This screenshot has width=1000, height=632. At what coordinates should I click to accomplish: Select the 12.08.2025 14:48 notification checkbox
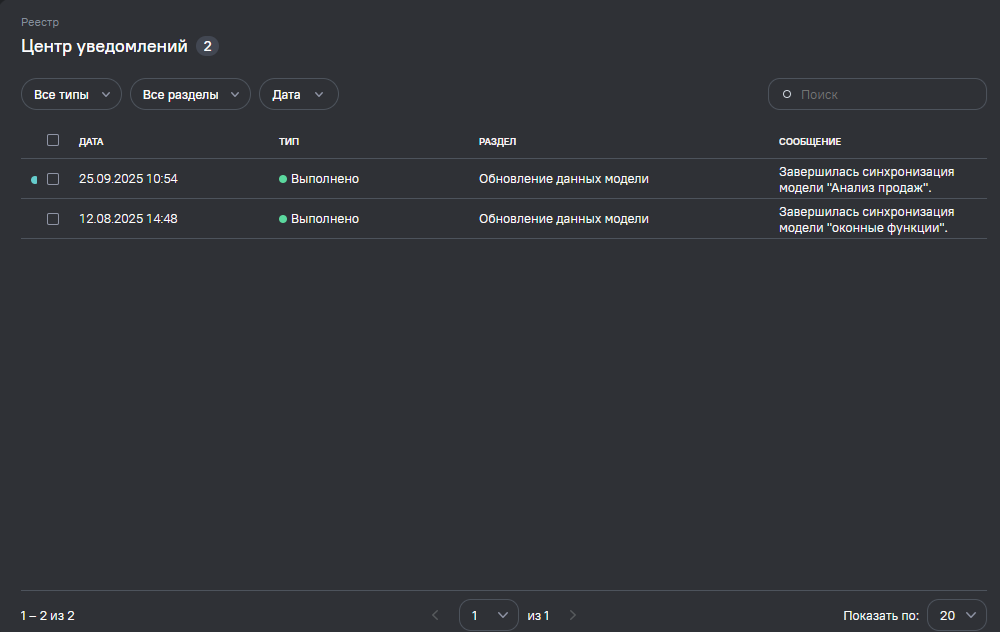(53, 219)
